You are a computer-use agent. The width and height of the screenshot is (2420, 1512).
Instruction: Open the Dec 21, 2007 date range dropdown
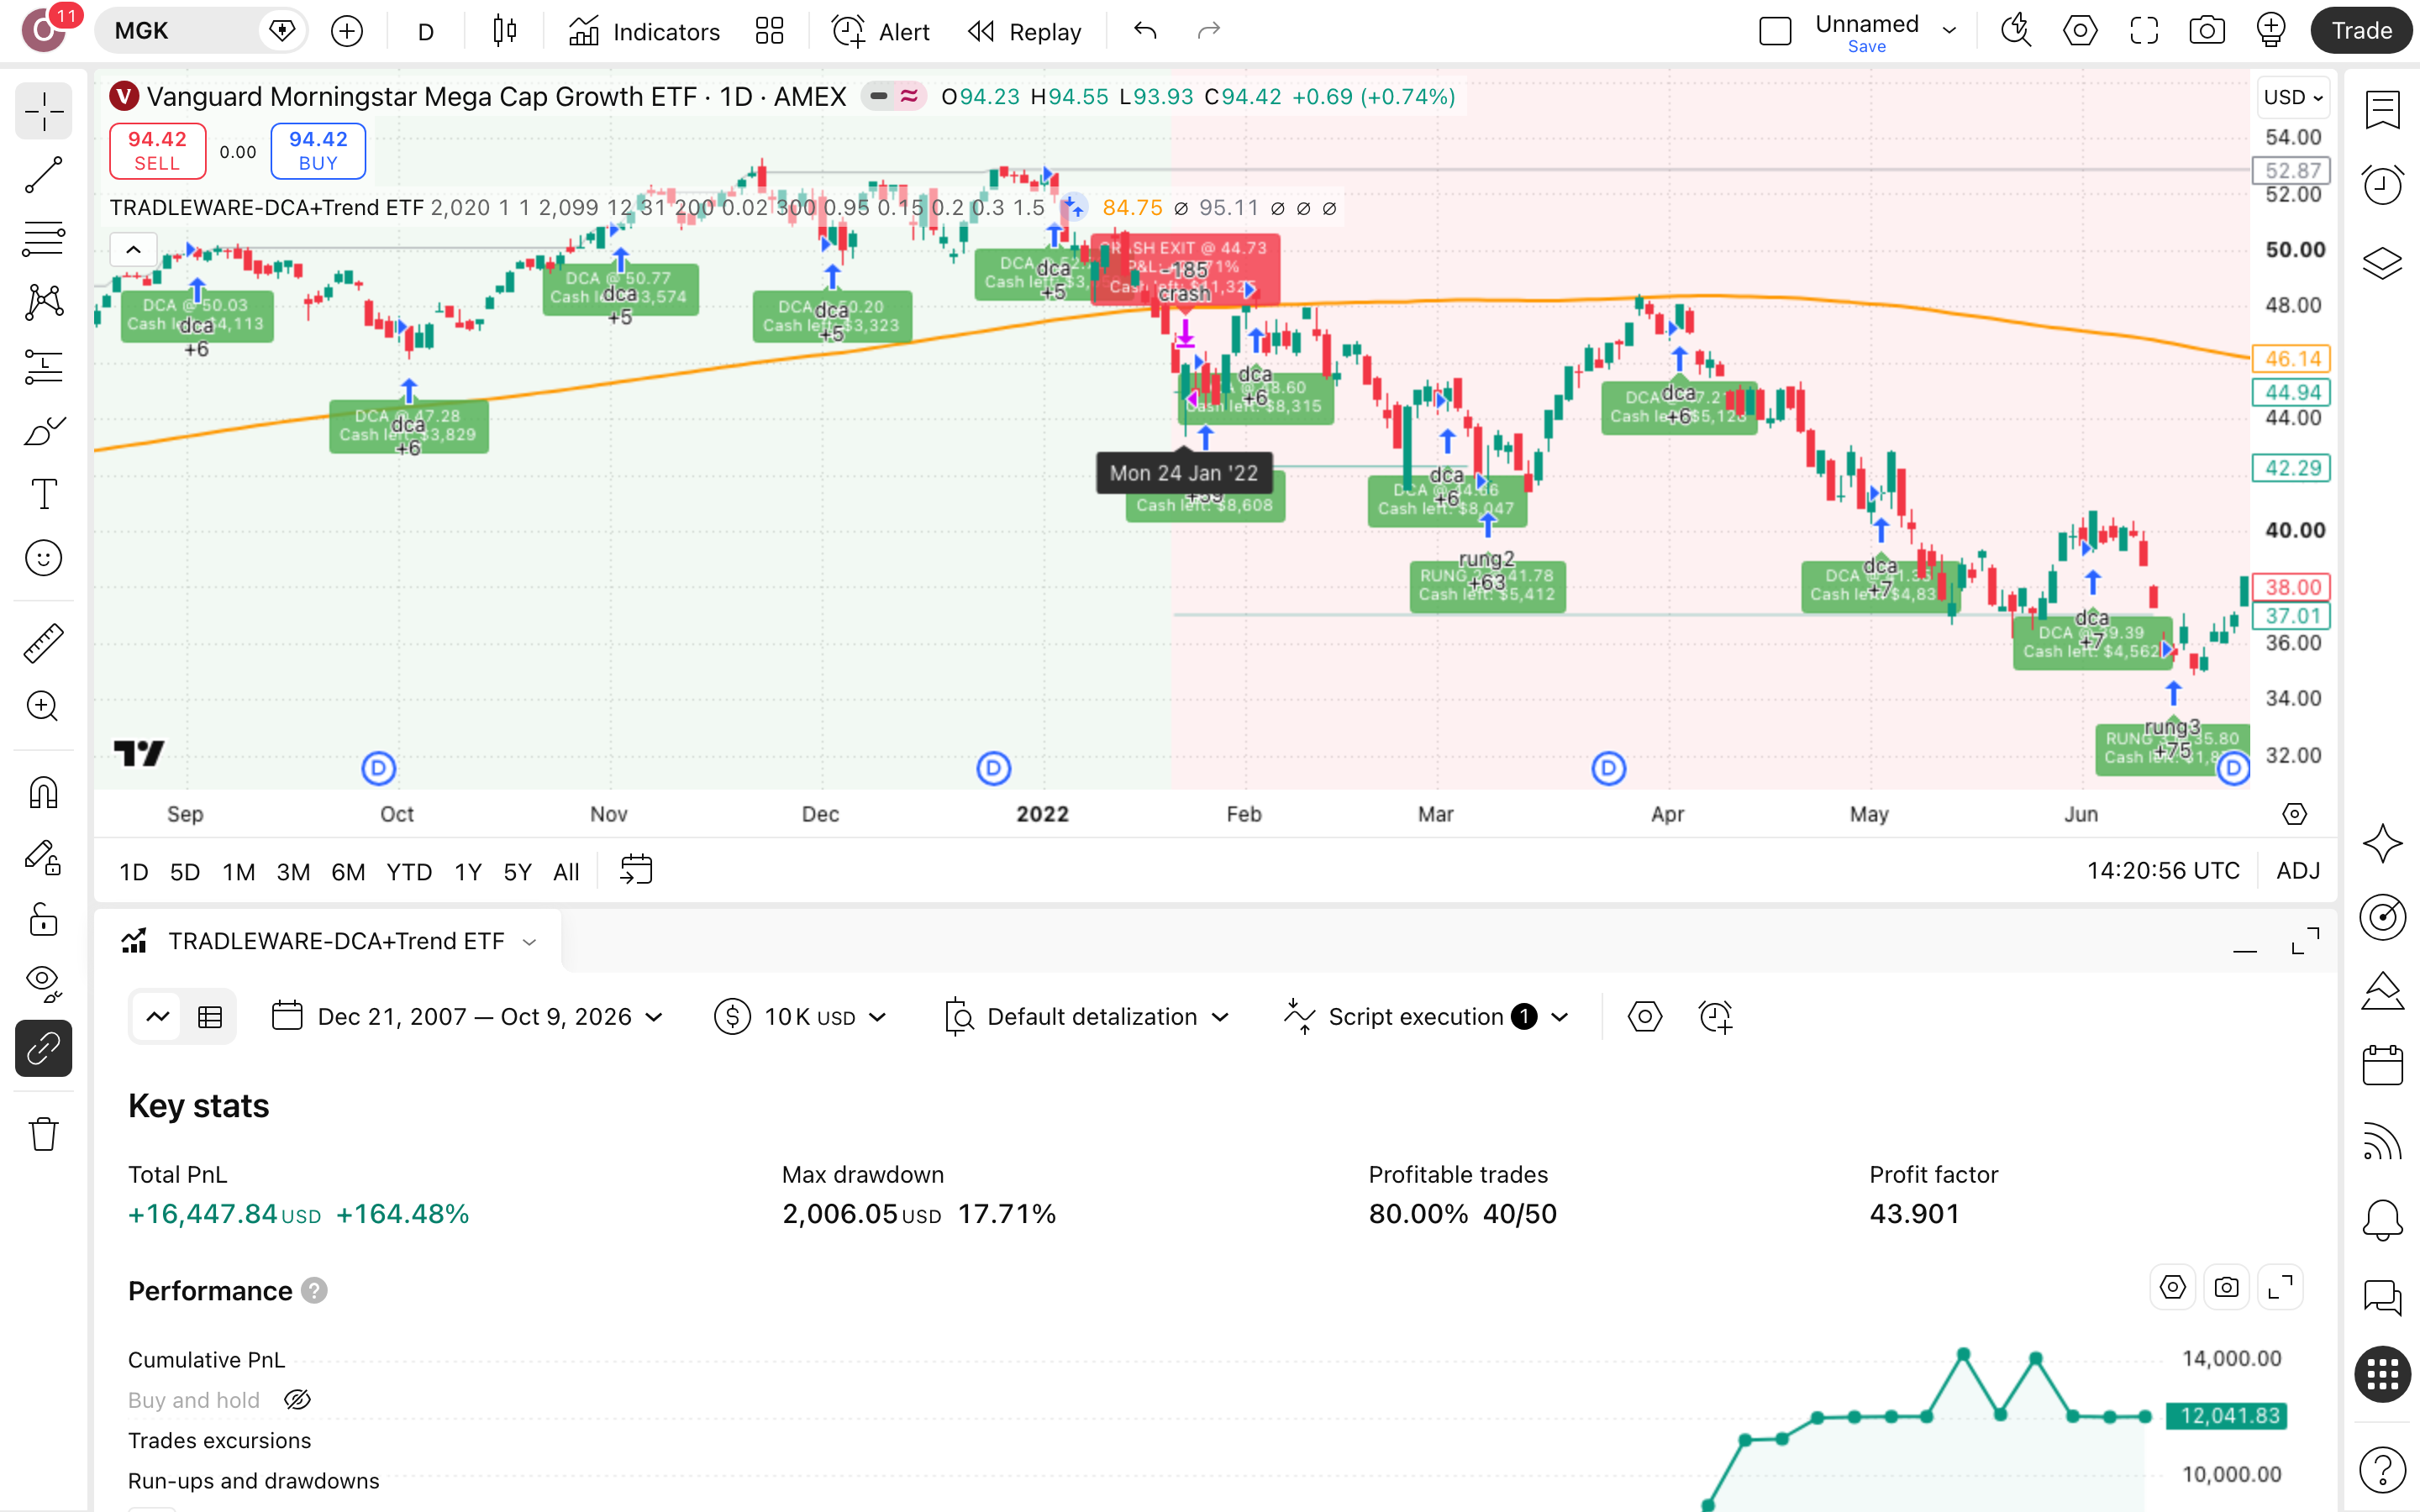click(468, 1017)
